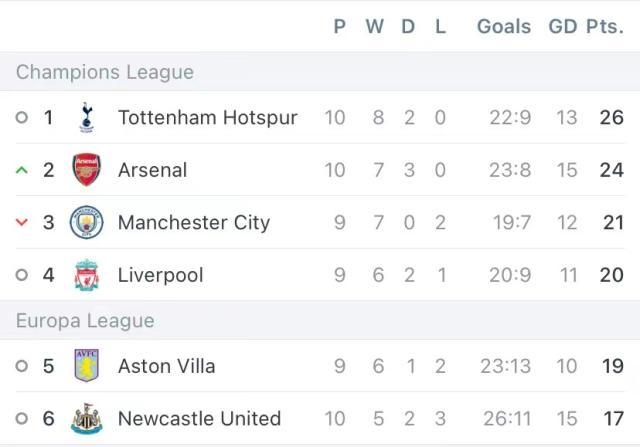Click the Newcastle United crest icon
Image resolution: width=640 pixels, height=447 pixels.
pyautogui.click(x=87, y=419)
